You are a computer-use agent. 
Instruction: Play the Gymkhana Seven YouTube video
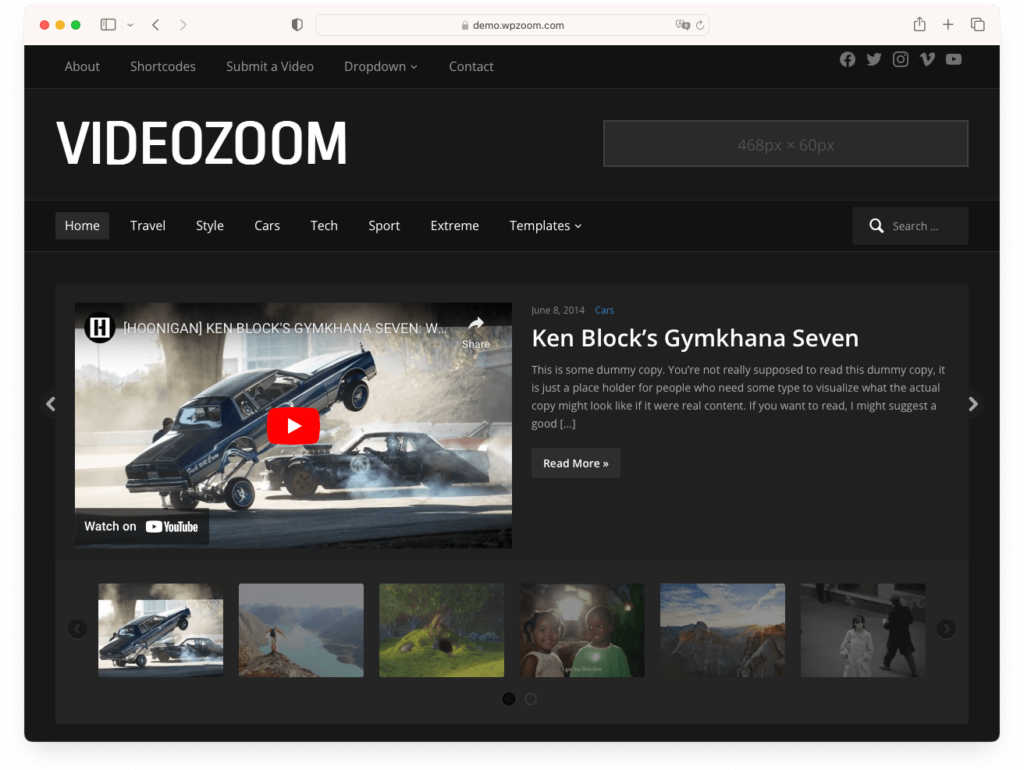tap(293, 426)
